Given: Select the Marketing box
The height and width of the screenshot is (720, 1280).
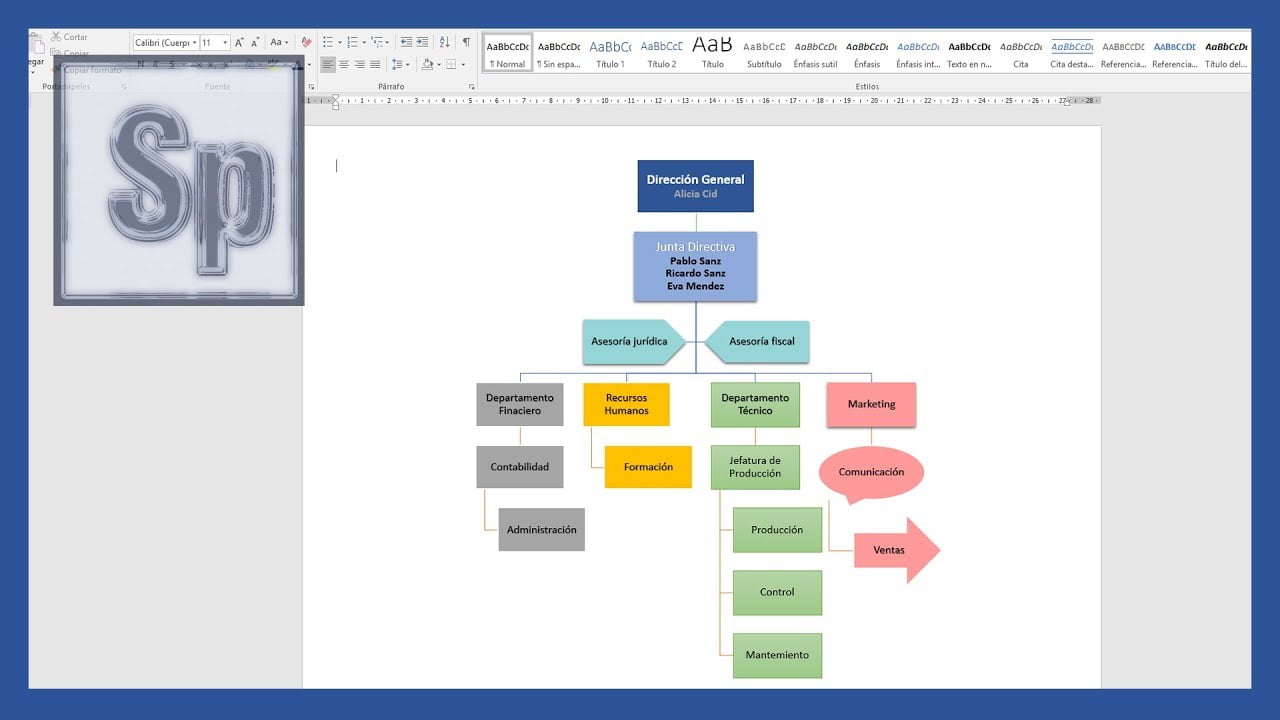Looking at the screenshot, I should [x=871, y=404].
